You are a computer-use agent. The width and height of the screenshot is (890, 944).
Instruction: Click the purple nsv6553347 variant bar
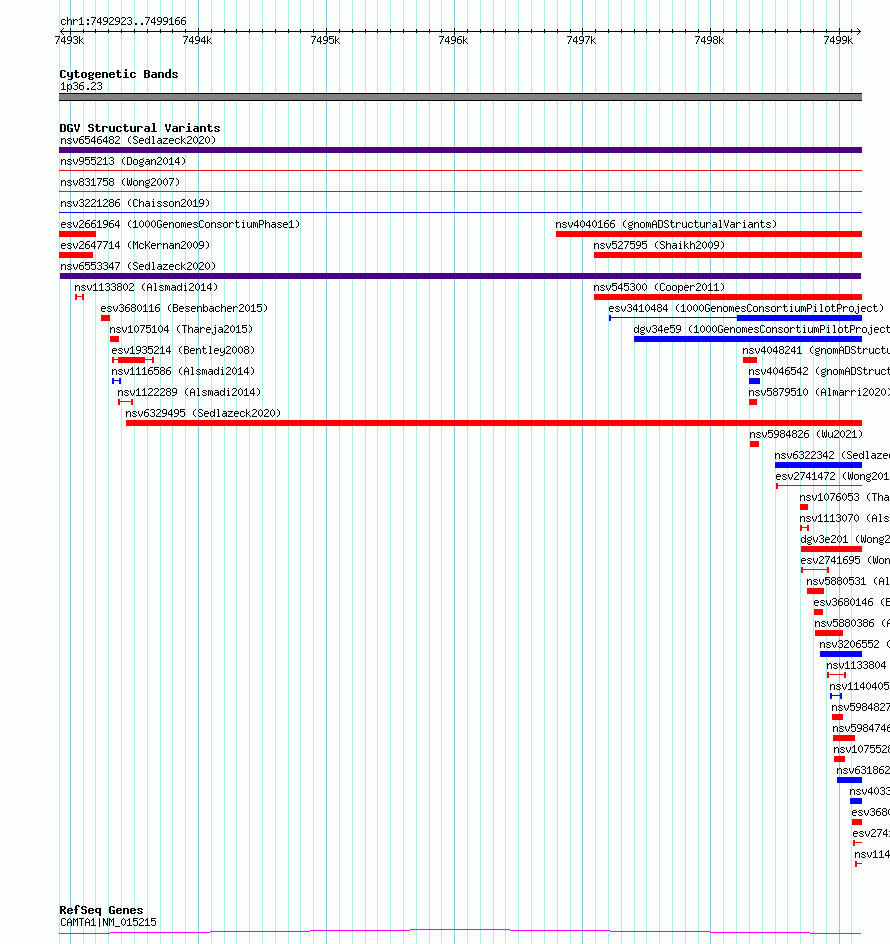click(461, 276)
